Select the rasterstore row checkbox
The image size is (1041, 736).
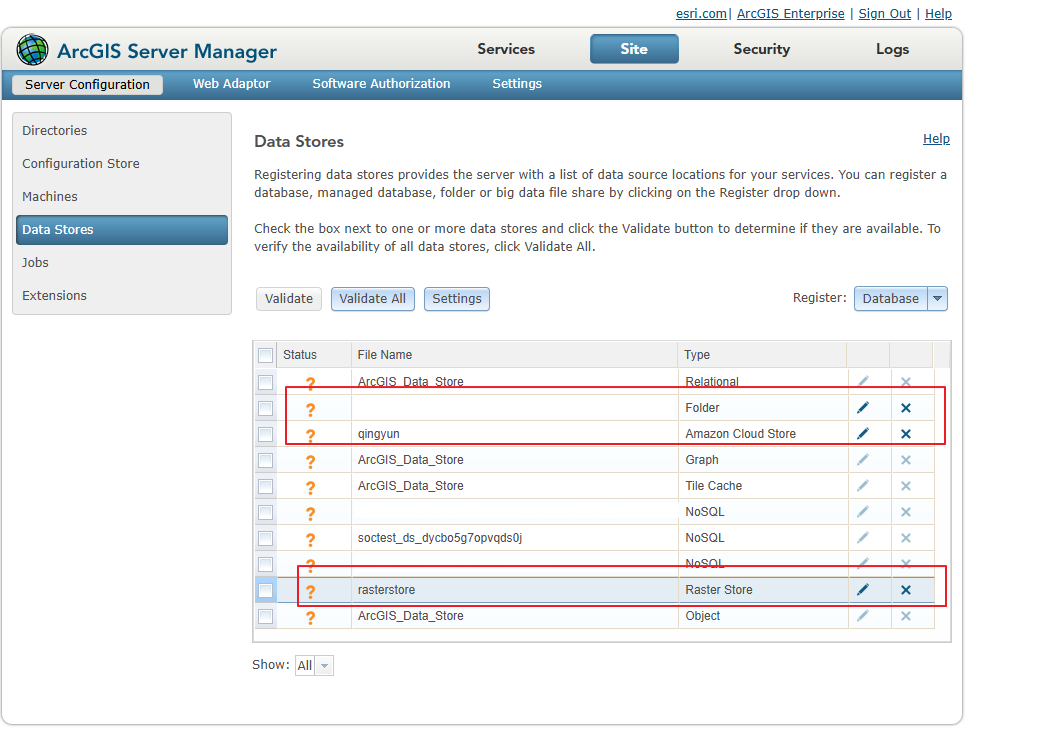[x=266, y=590]
